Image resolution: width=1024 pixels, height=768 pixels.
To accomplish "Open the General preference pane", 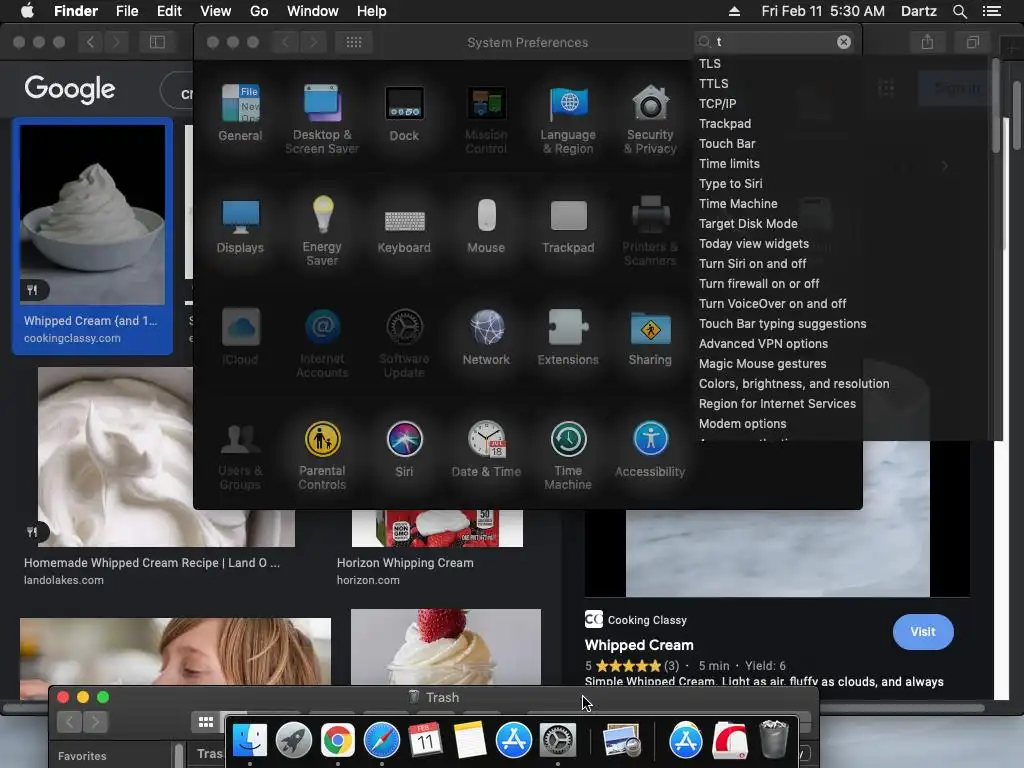I will click(240, 113).
